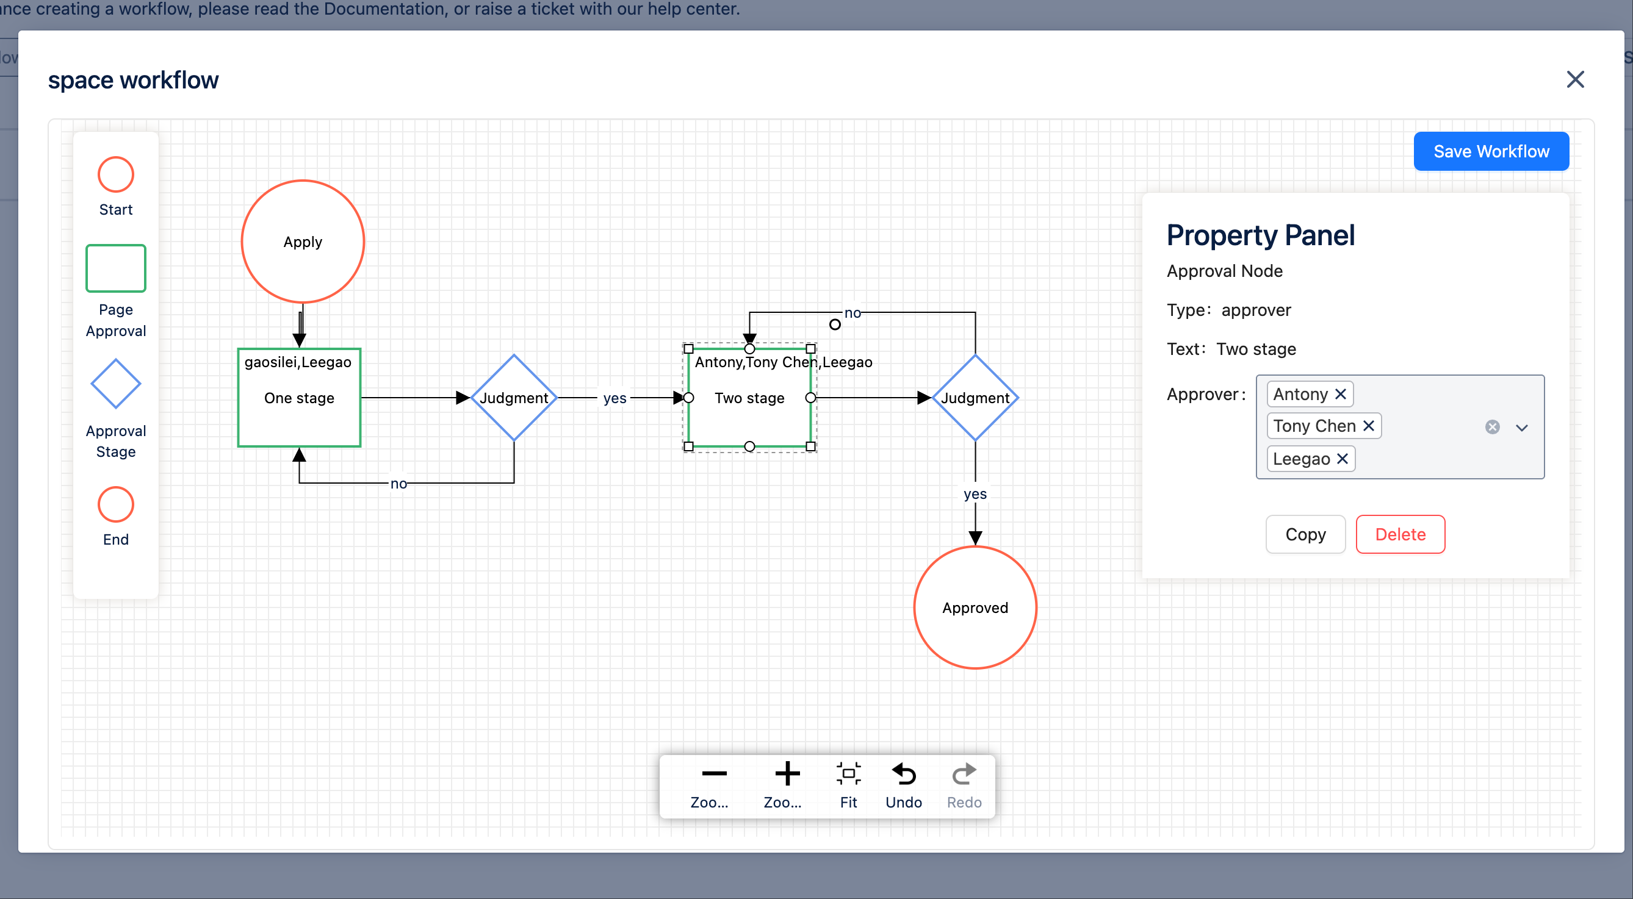This screenshot has width=1633, height=899.
Task: Select the Start node icon in palette
Action: pos(116,175)
